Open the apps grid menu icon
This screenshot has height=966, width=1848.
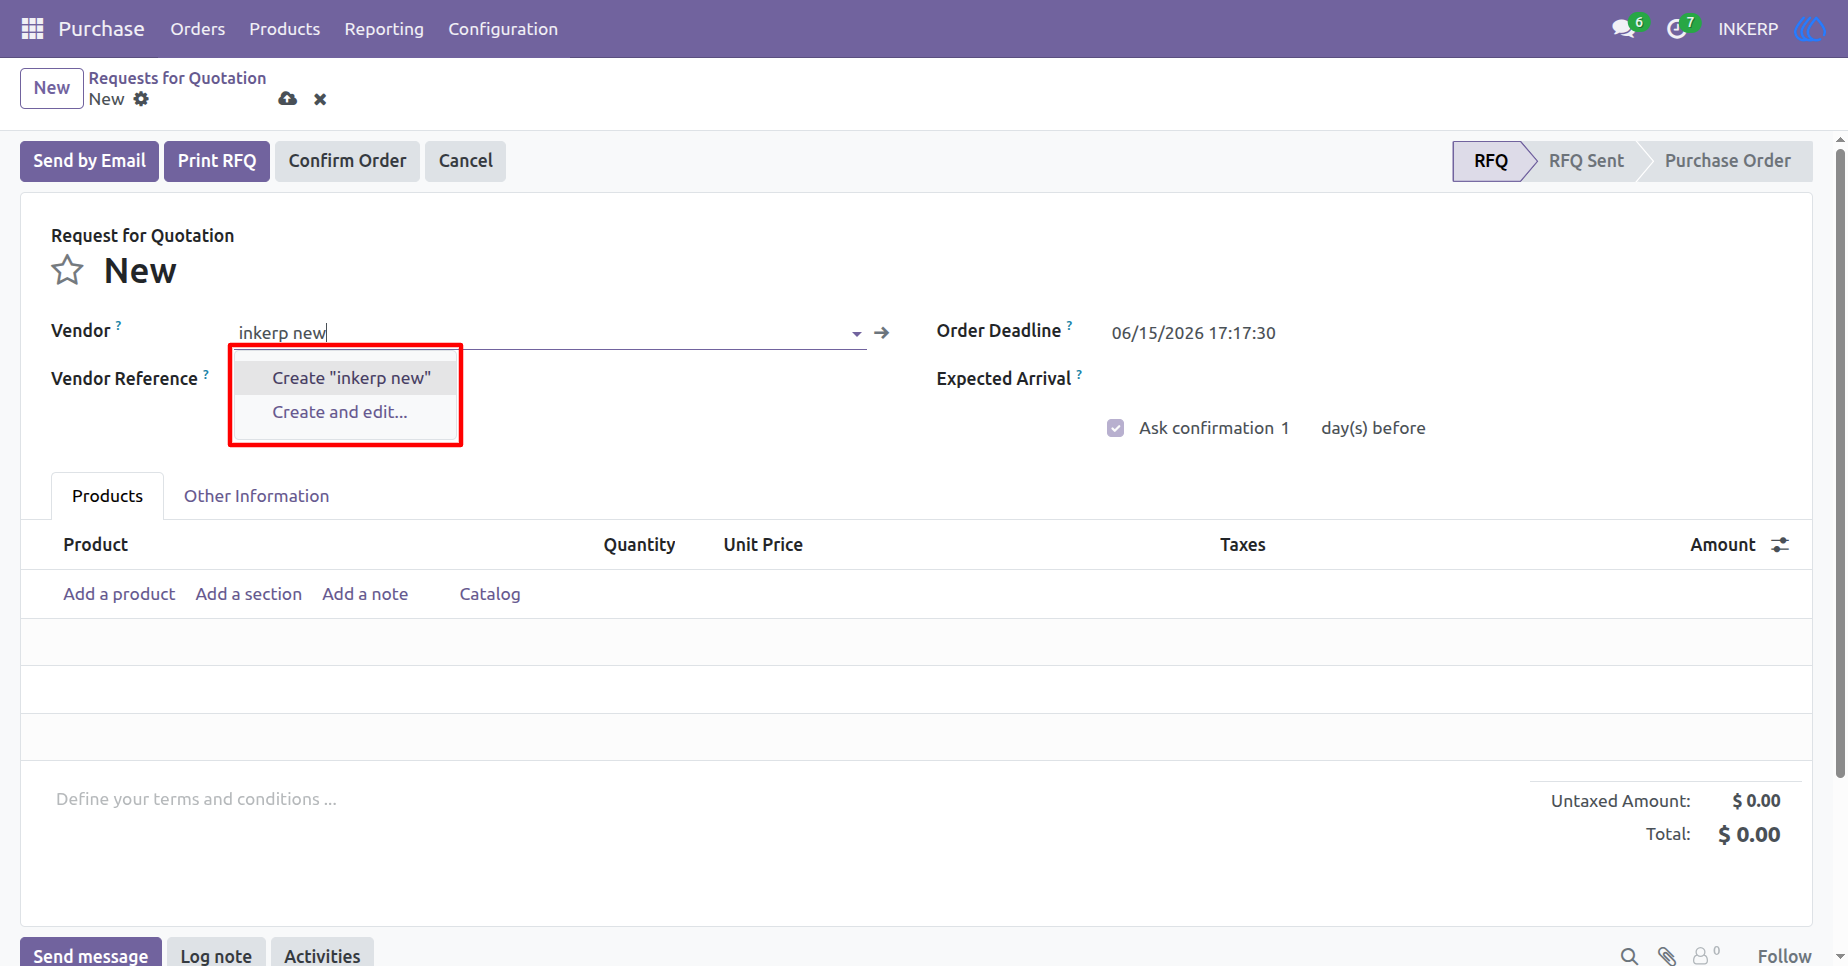pos(32,29)
